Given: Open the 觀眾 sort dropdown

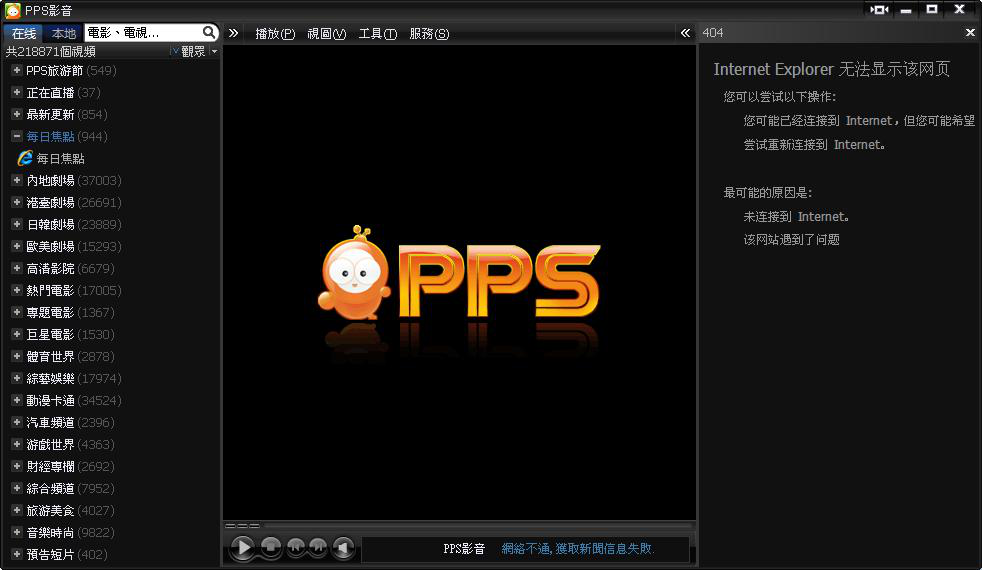Looking at the screenshot, I should 214,51.
